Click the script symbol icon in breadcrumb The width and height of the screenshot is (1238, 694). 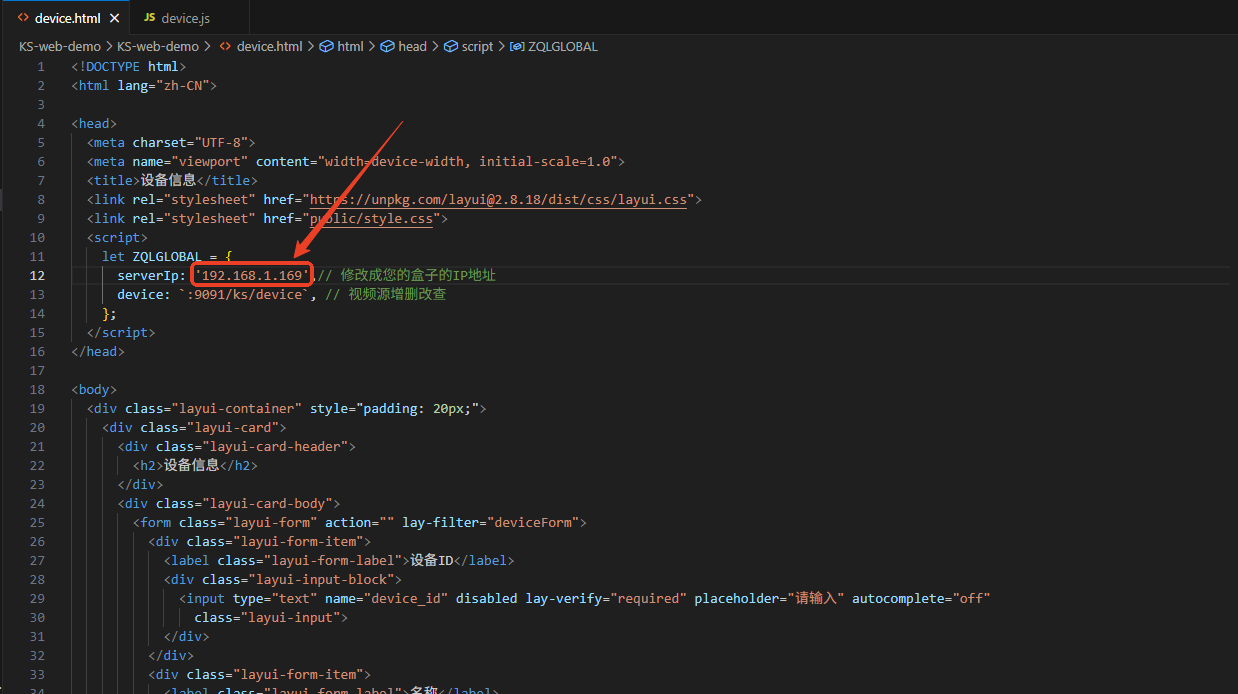(451, 46)
